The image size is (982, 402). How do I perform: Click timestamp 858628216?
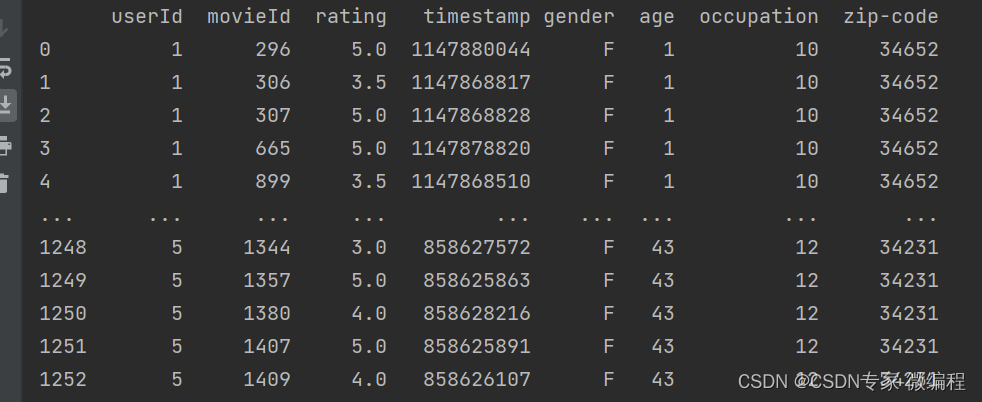(477, 314)
